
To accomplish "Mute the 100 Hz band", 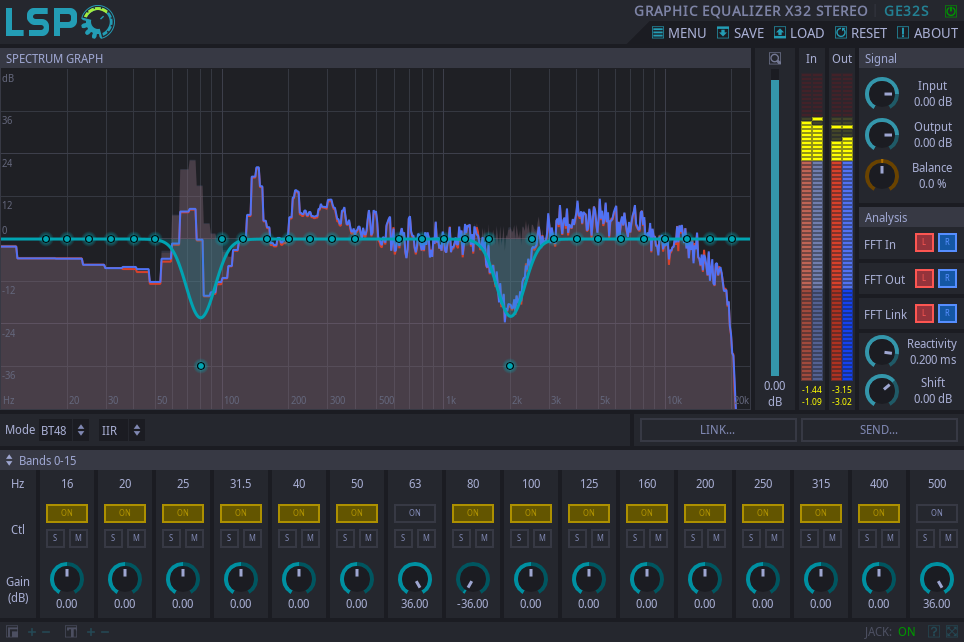I will tap(542, 538).
